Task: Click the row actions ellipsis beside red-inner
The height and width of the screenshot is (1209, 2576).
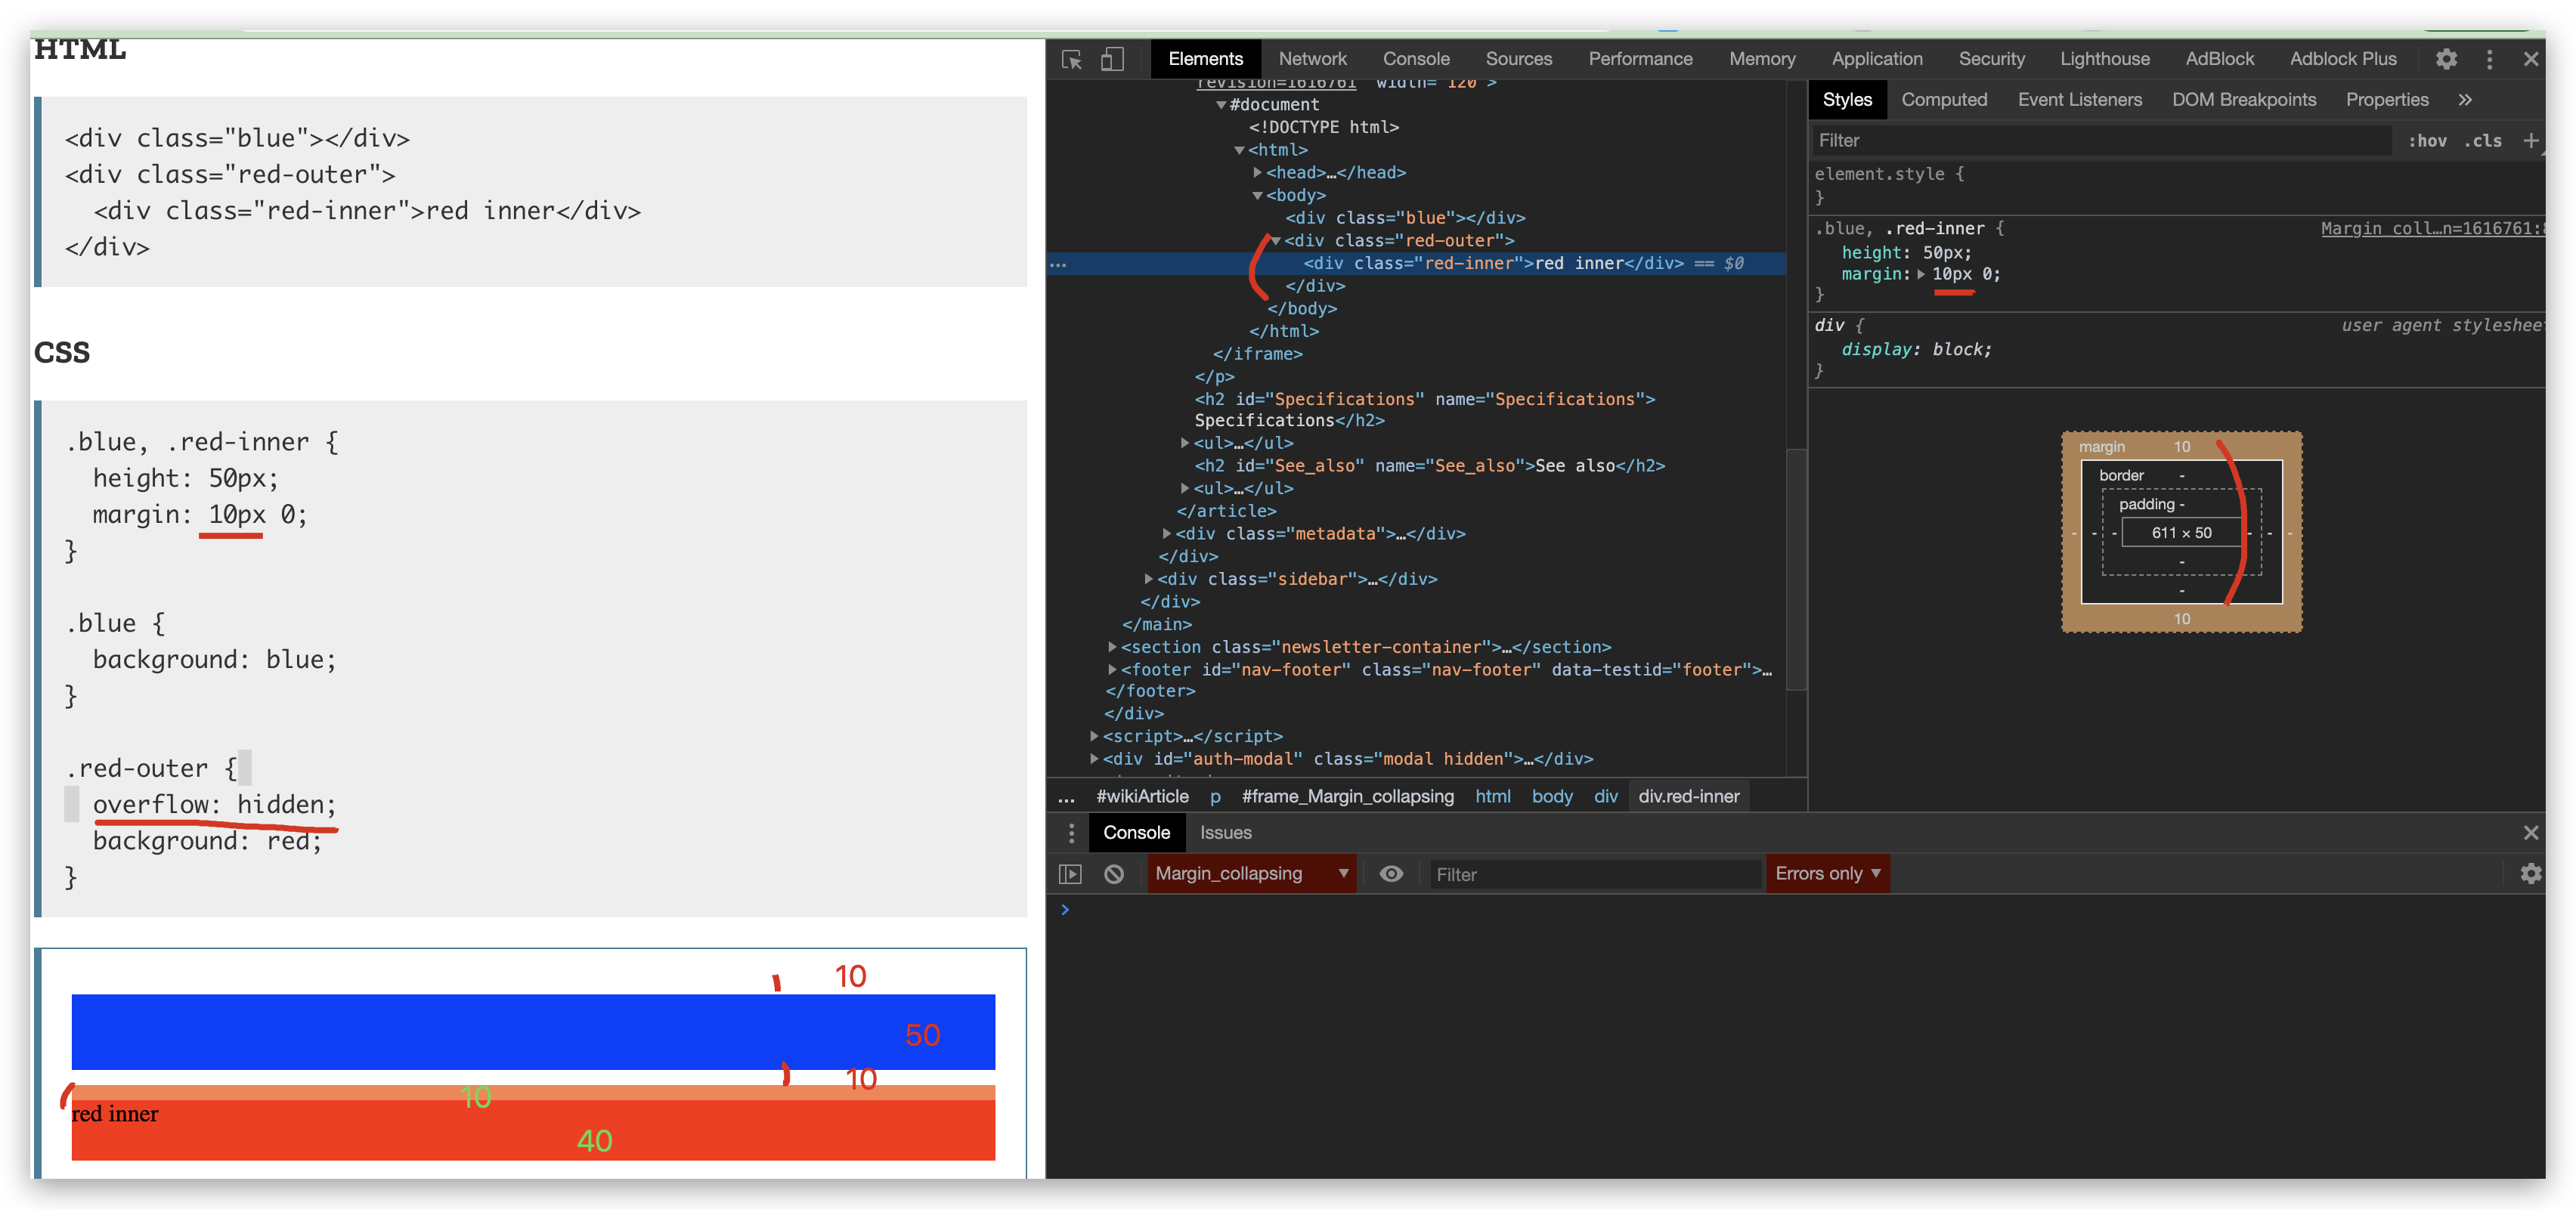Action: (x=1058, y=264)
